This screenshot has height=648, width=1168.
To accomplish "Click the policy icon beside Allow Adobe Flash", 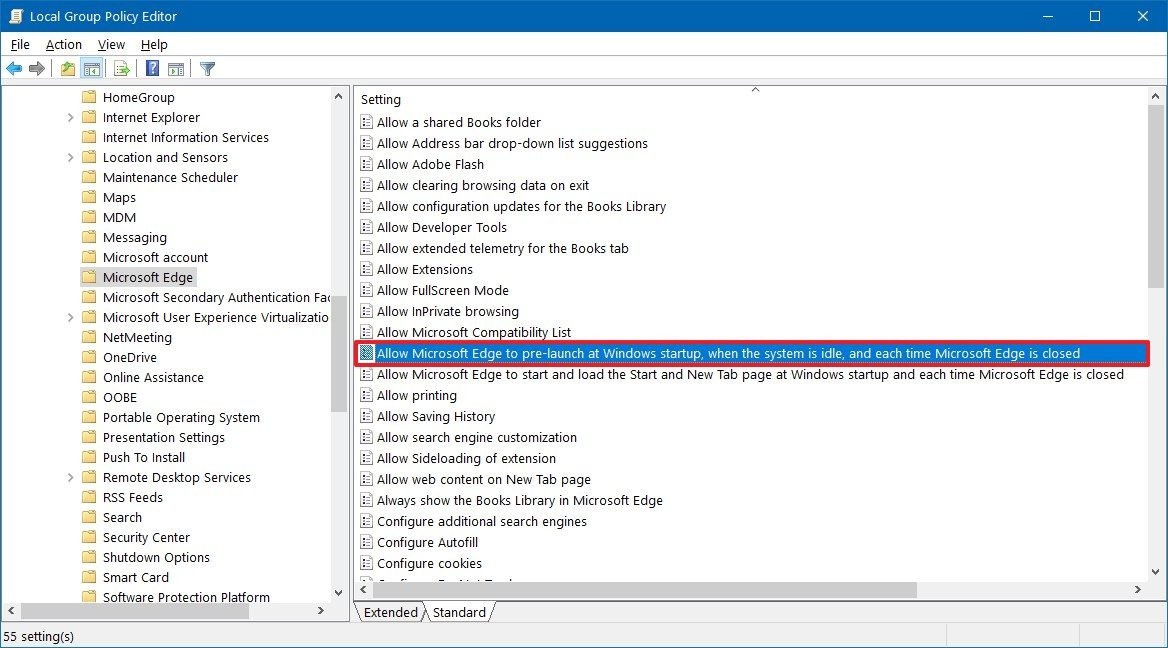I will (366, 164).
